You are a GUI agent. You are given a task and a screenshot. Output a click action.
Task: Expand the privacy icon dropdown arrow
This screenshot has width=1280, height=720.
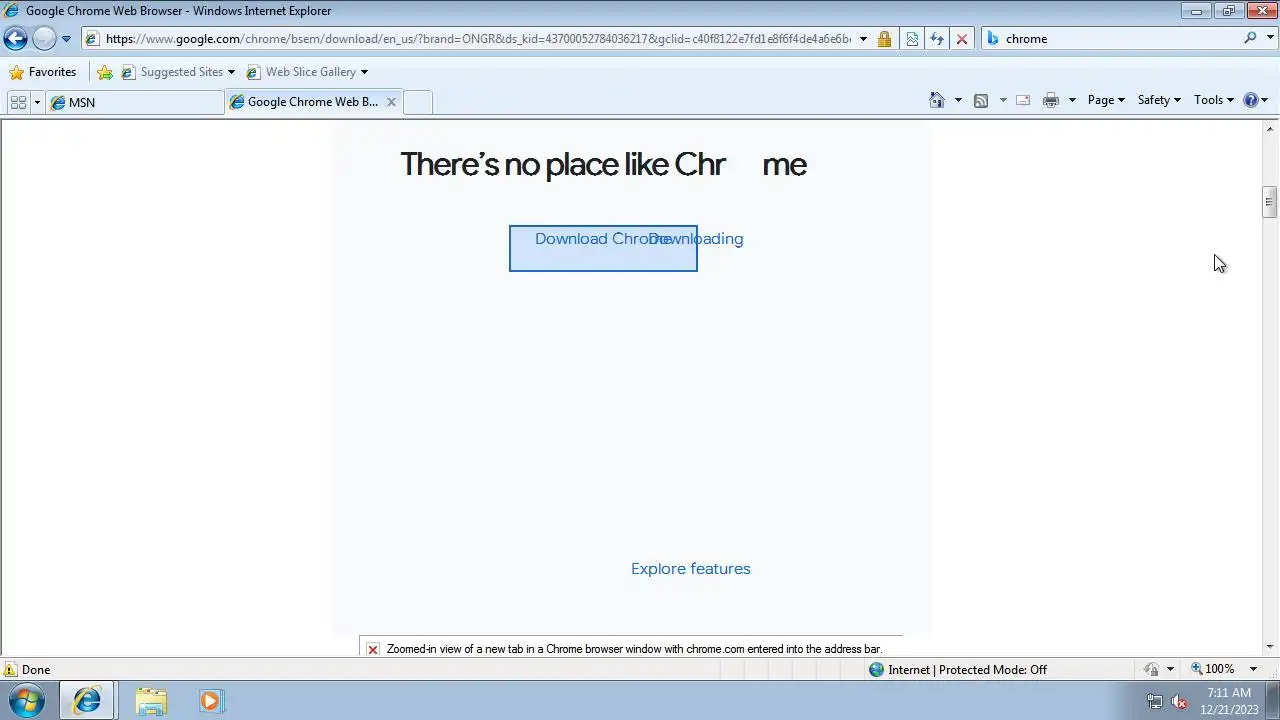(x=1170, y=669)
